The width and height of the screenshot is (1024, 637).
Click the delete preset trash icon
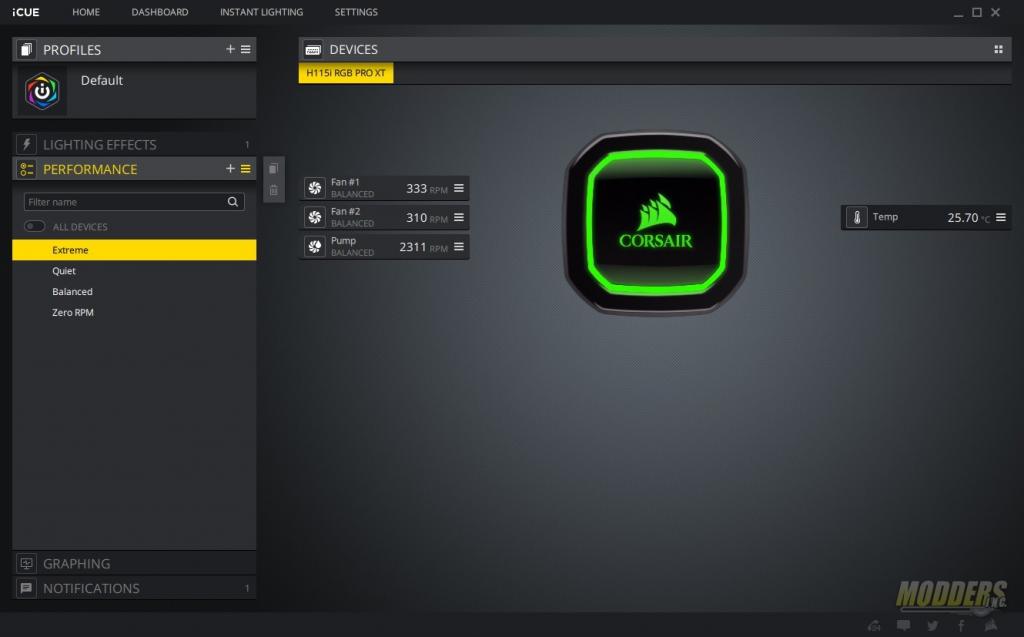tap(274, 190)
